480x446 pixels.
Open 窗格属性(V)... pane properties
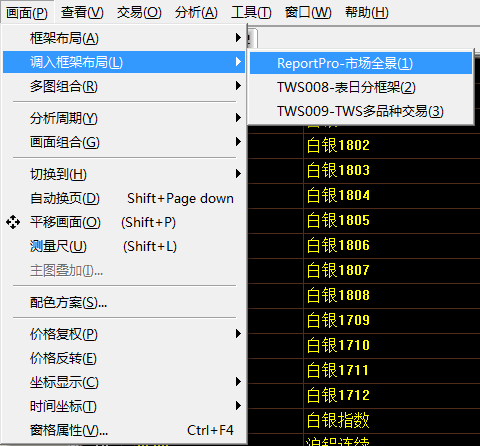(x=124, y=430)
